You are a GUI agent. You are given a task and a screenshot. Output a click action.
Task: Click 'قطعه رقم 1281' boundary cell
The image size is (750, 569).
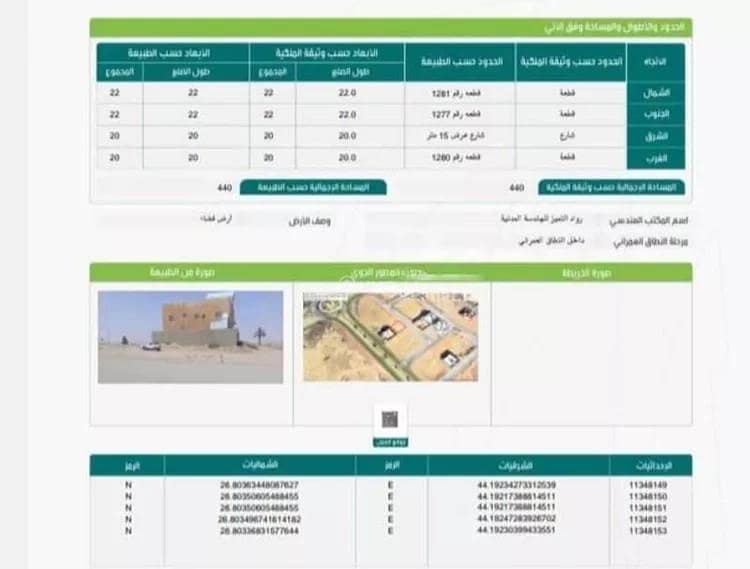pos(459,93)
